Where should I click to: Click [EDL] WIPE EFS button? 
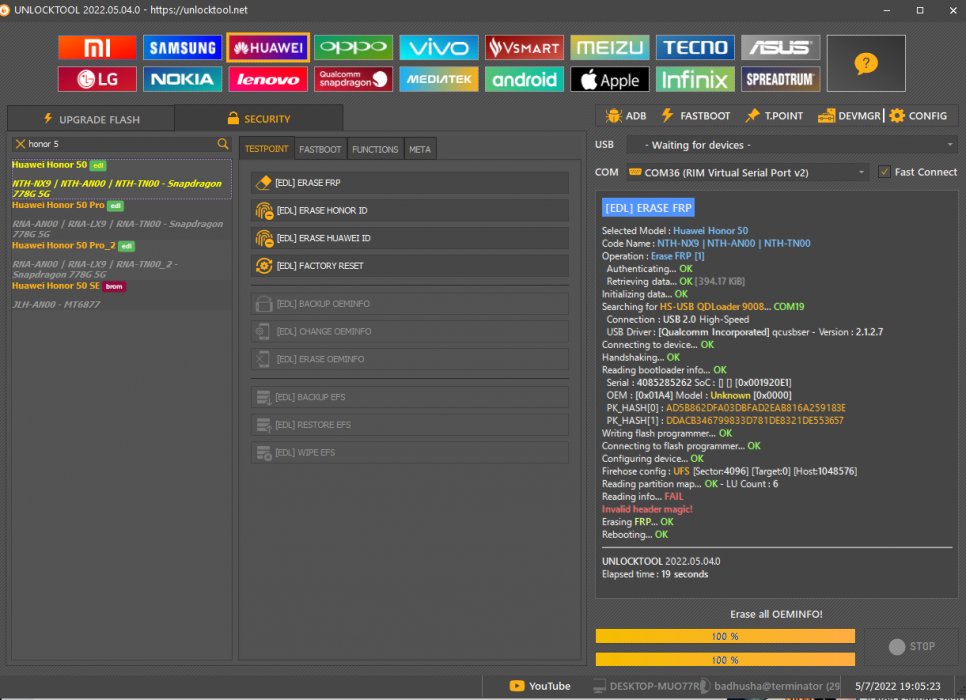pyautogui.click(x=410, y=453)
